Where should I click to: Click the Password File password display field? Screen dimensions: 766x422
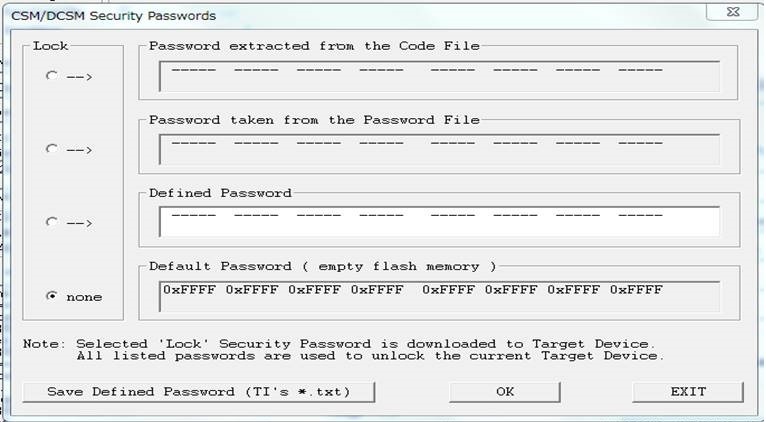[x=439, y=149]
